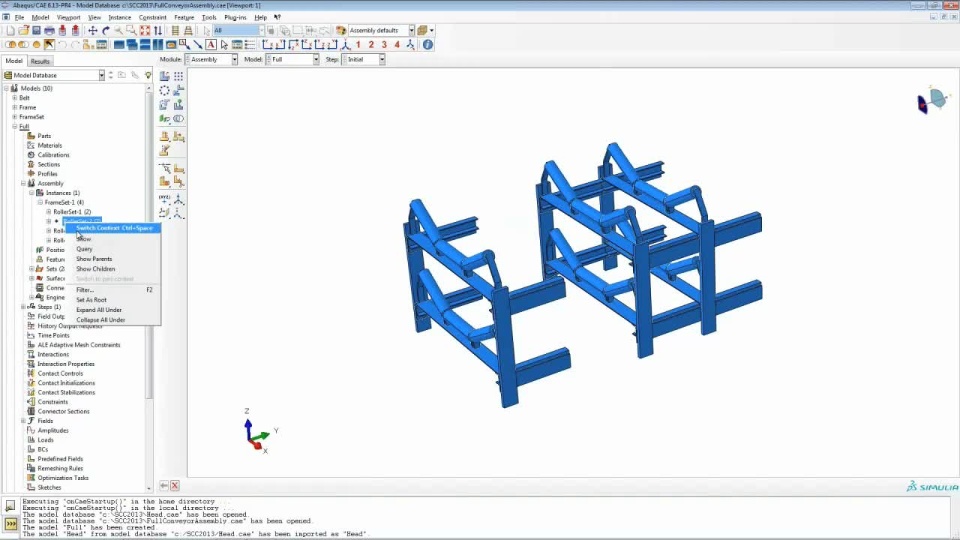Select the Box Zoom tool
Image resolution: width=960 pixels, height=540 pixels.
(131, 31)
